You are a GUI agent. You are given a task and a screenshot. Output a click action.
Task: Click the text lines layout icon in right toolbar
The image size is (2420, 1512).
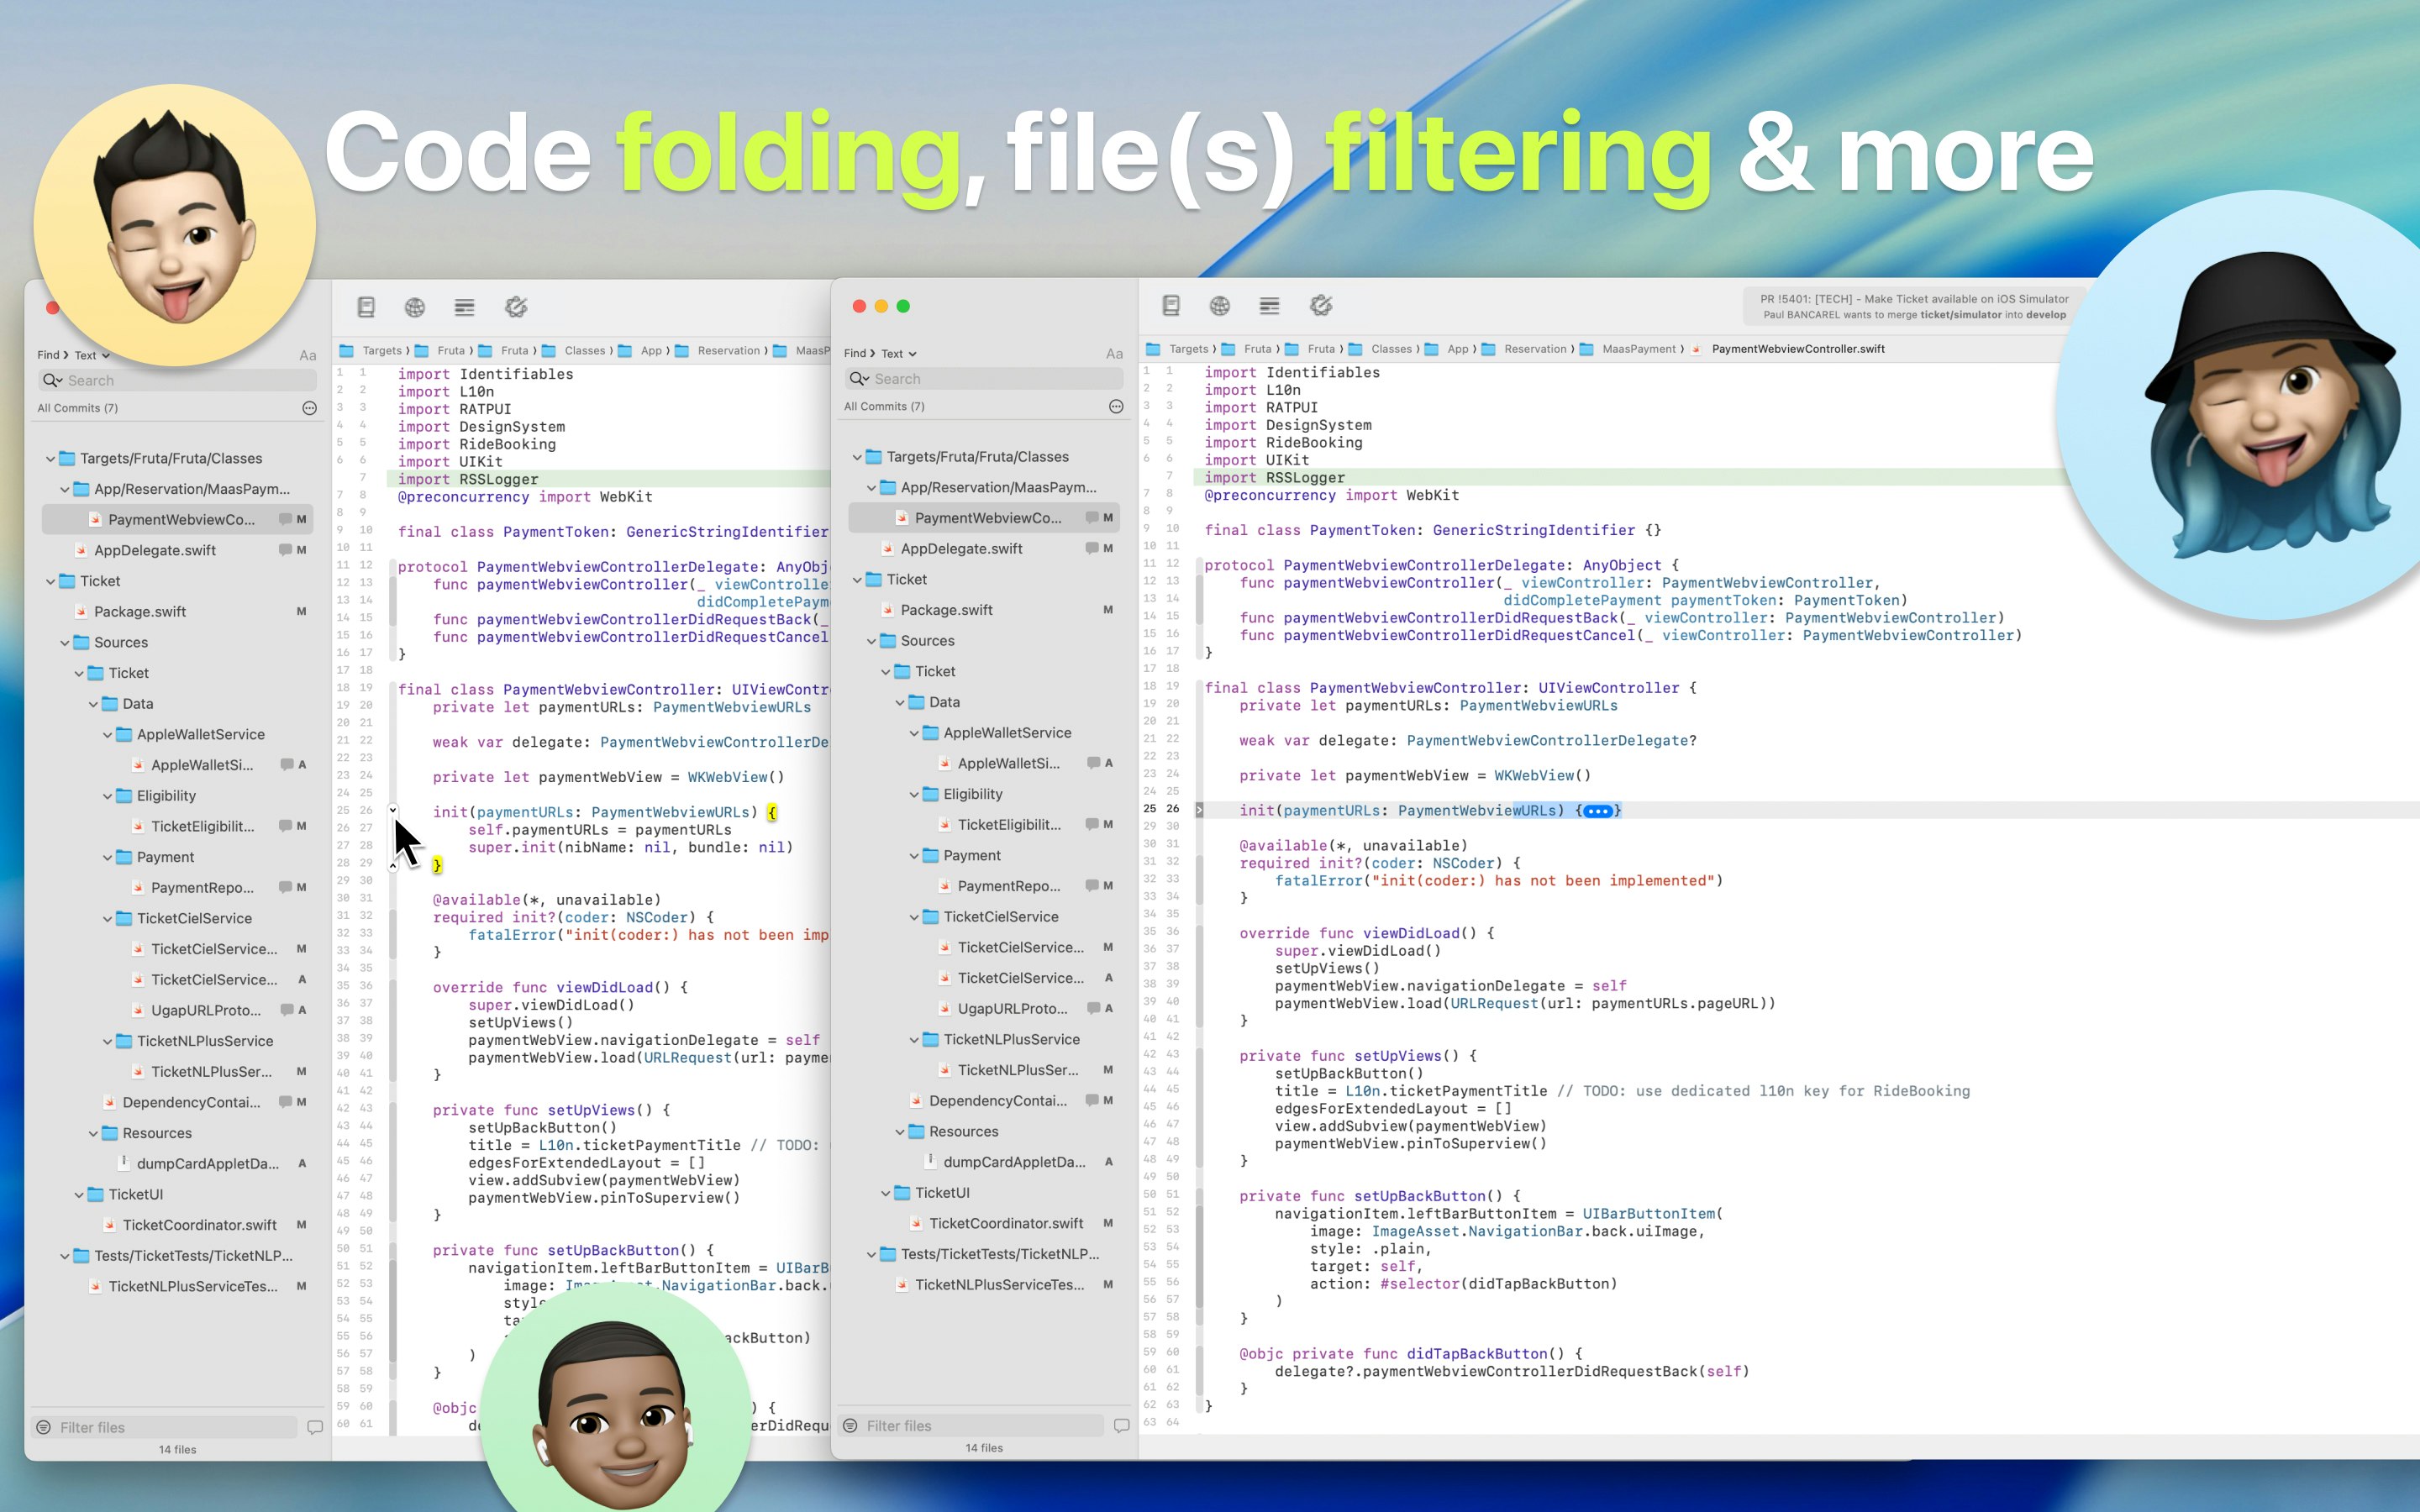click(1269, 306)
